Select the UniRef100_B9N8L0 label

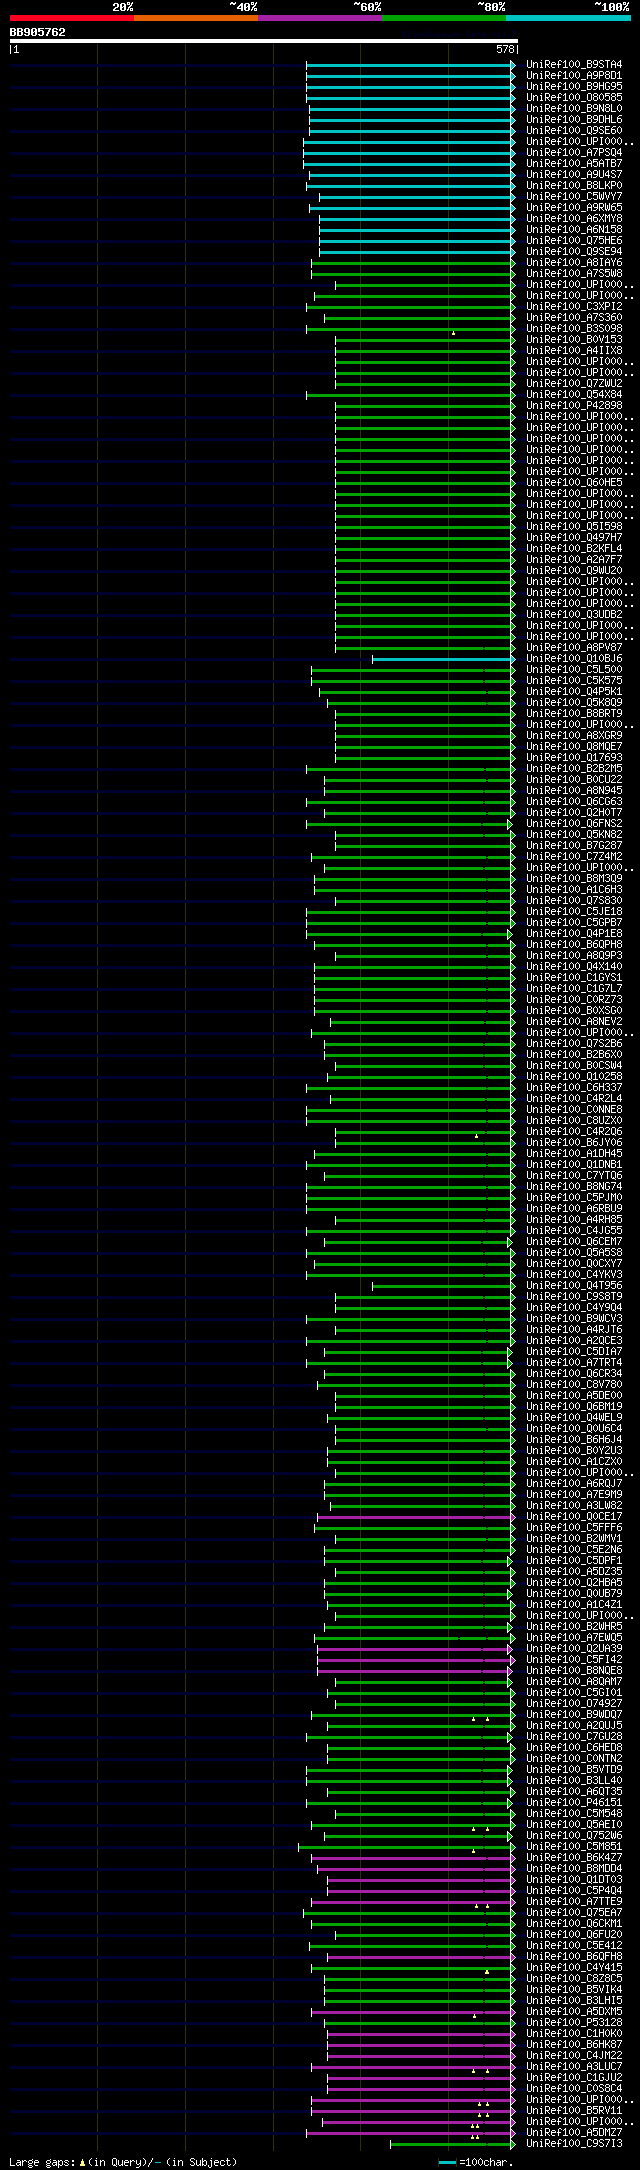574,109
